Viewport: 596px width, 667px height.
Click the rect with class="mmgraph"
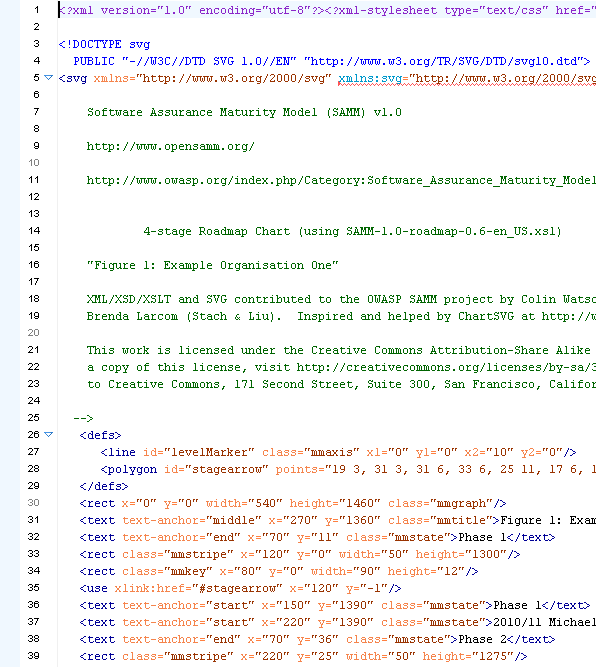coord(293,504)
